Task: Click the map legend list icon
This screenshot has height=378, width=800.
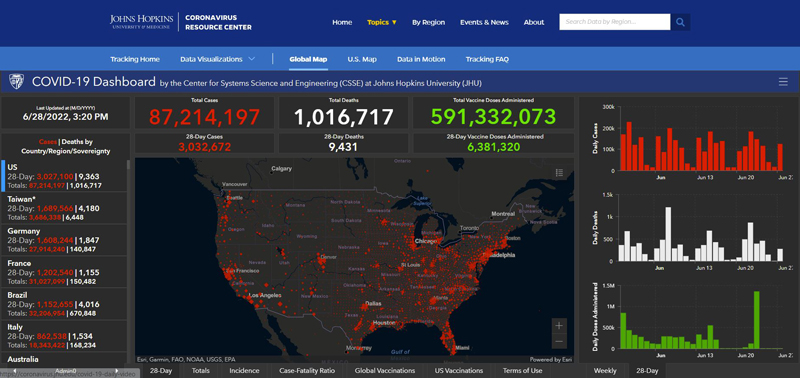Action: 559,173
